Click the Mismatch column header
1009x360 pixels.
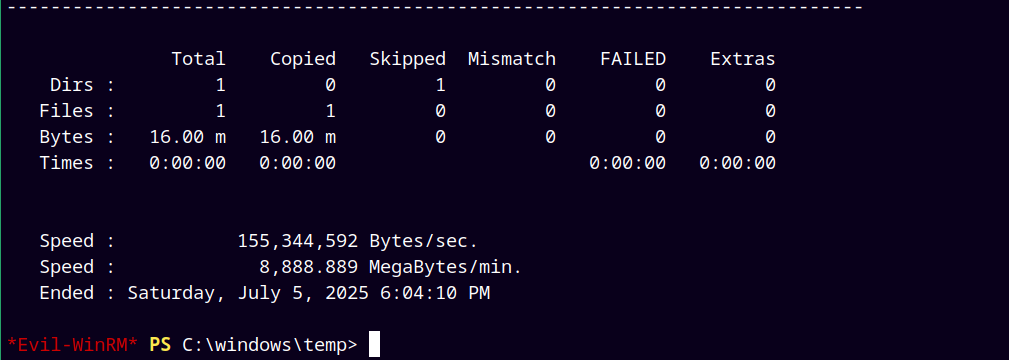512,59
